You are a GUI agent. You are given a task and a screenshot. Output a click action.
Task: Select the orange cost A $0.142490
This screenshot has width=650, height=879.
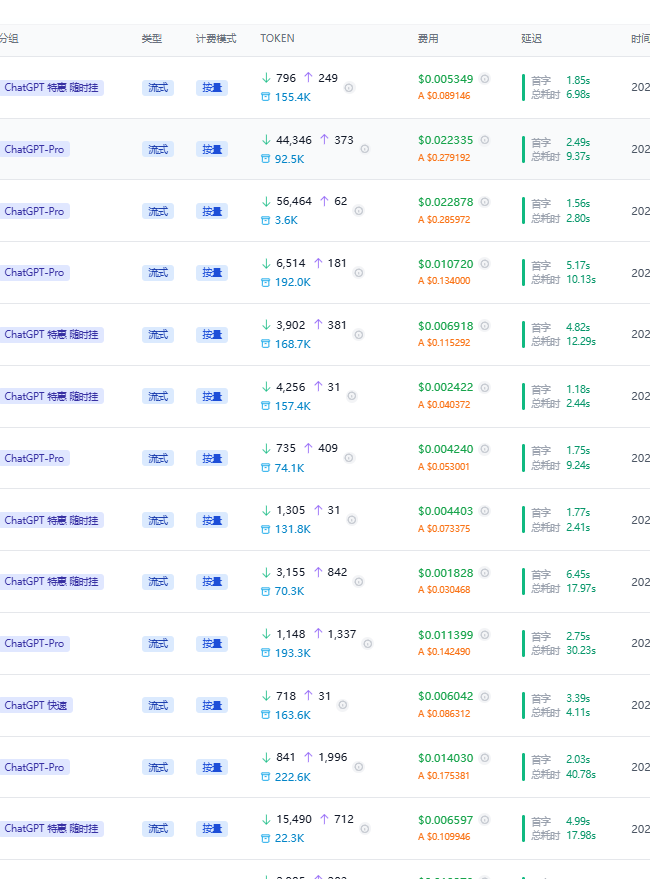click(444, 652)
